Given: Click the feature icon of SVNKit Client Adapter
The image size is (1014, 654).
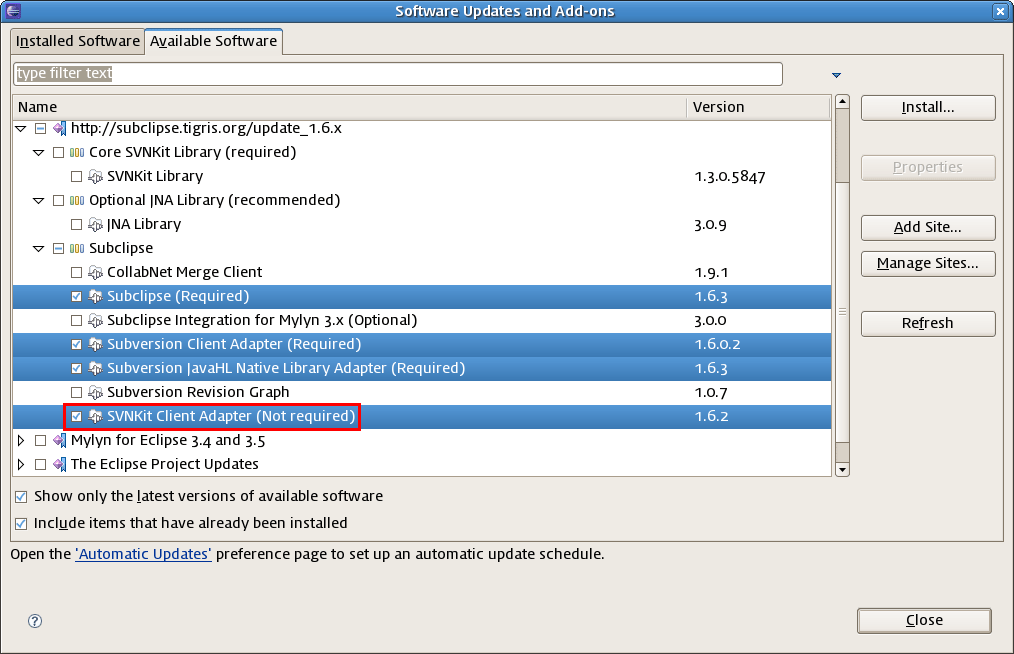Looking at the screenshot, I should click(x=95, y=416).
